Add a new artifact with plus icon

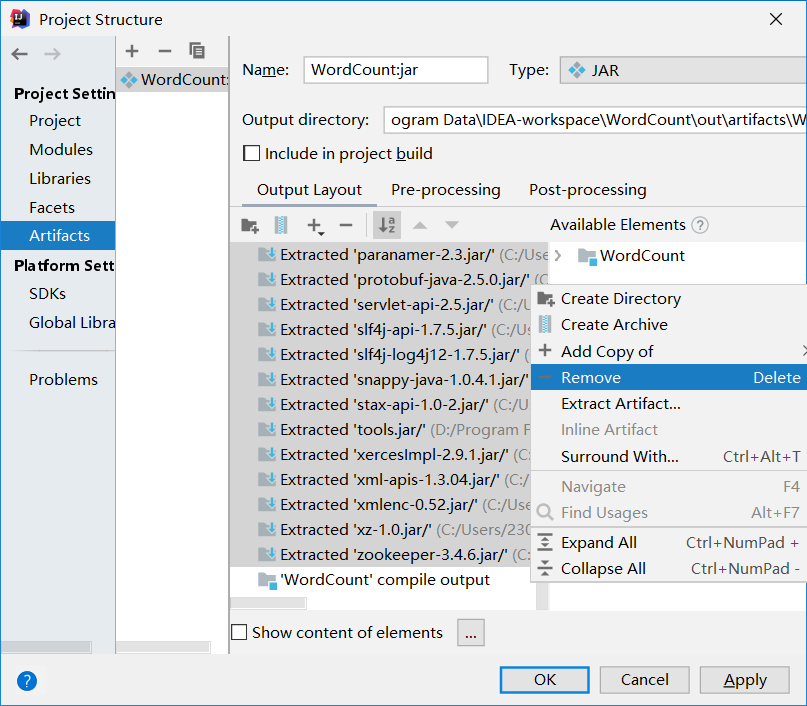[133, 51]
